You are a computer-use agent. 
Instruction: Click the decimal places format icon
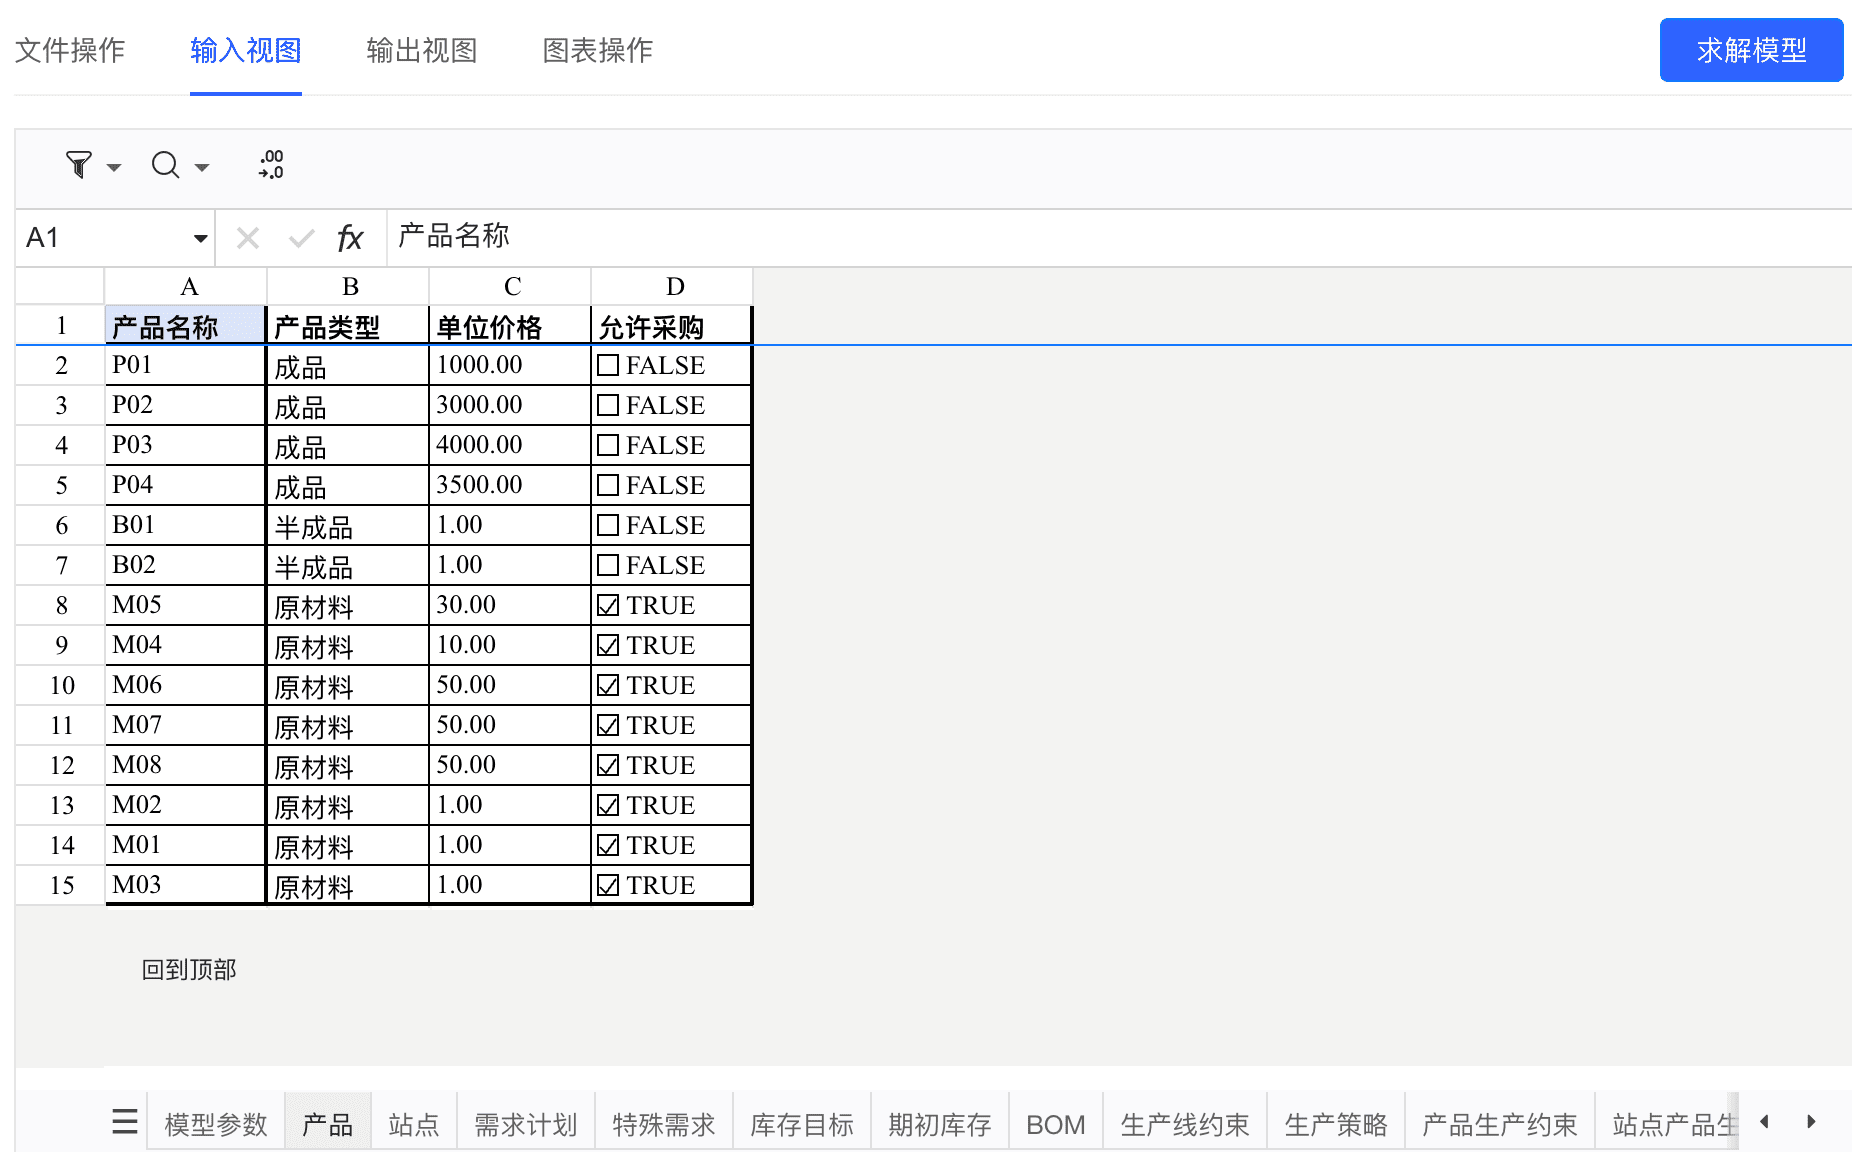271,165
